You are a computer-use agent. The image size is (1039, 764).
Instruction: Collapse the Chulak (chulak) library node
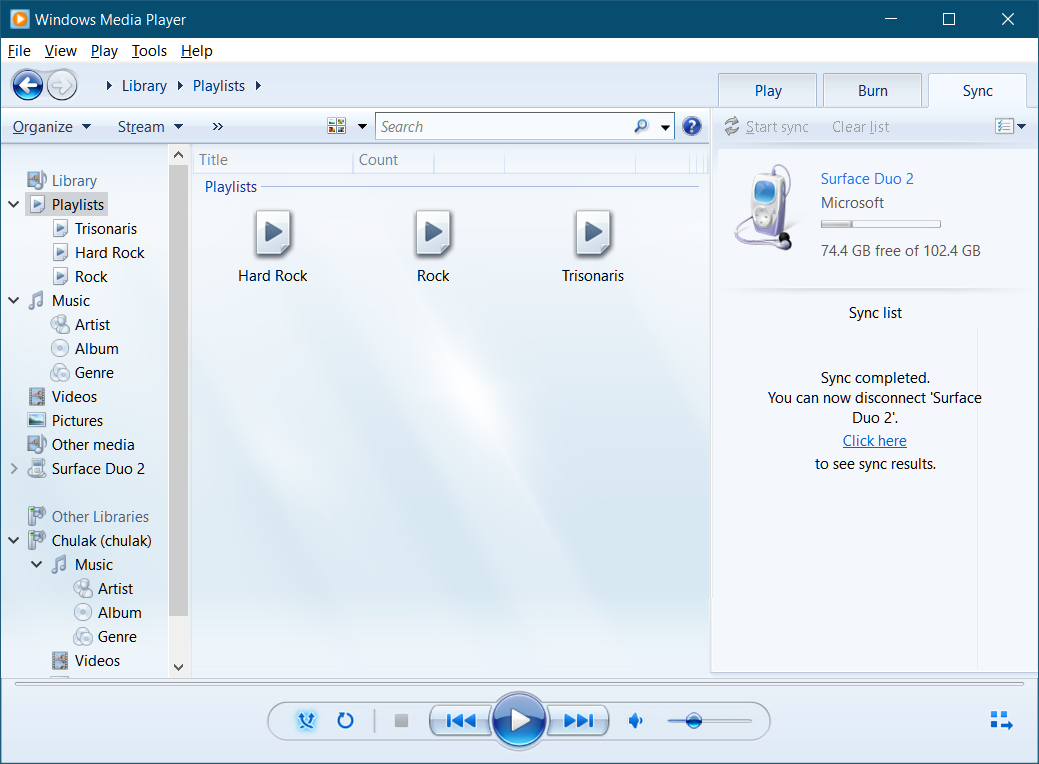[x=14, y=540]
